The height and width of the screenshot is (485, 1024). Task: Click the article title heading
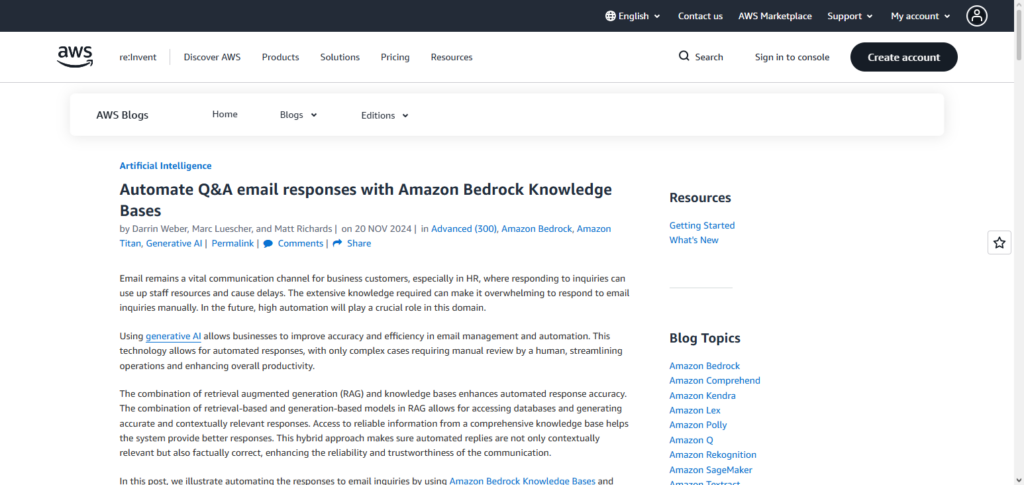(366, 200)
